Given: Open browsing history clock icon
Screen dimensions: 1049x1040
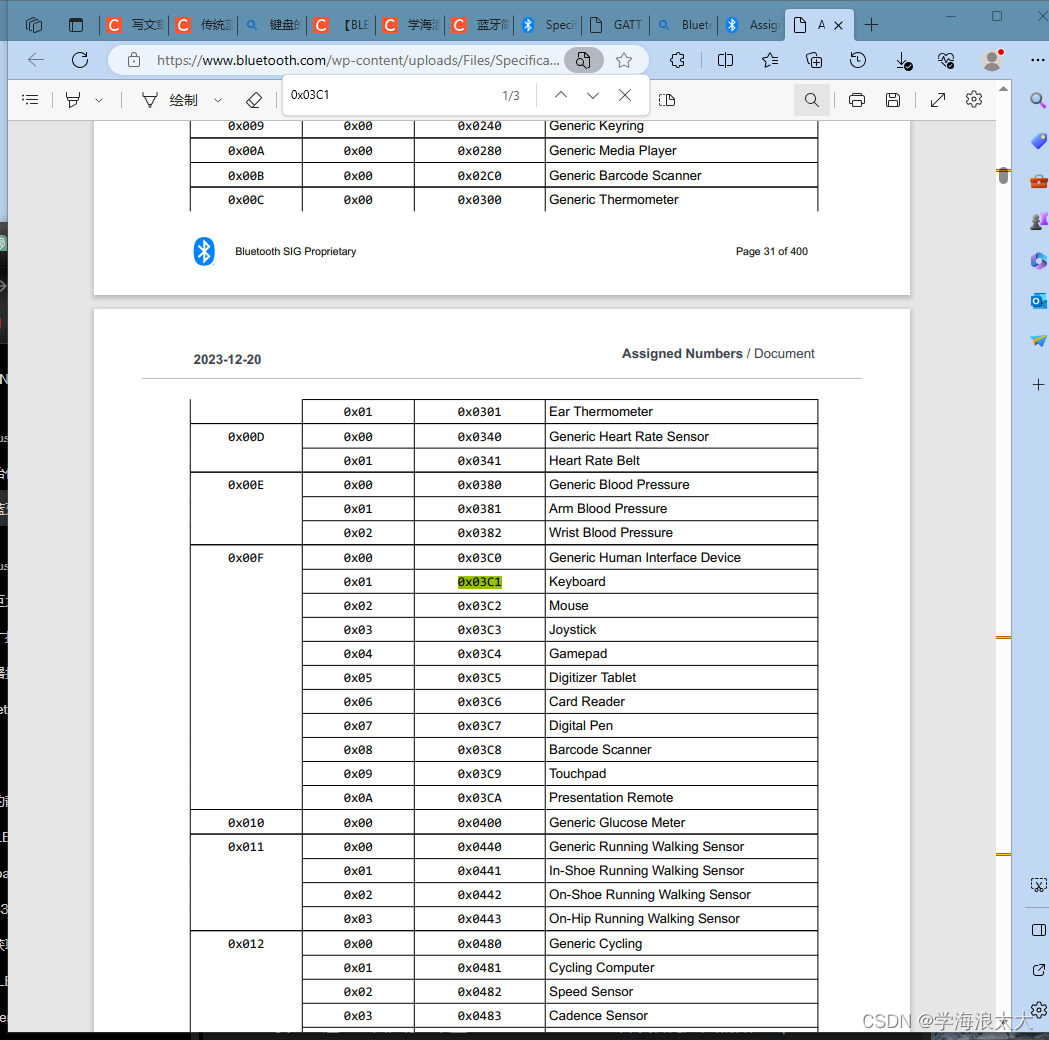Looking at the screenshot, I should coord(858,60).
